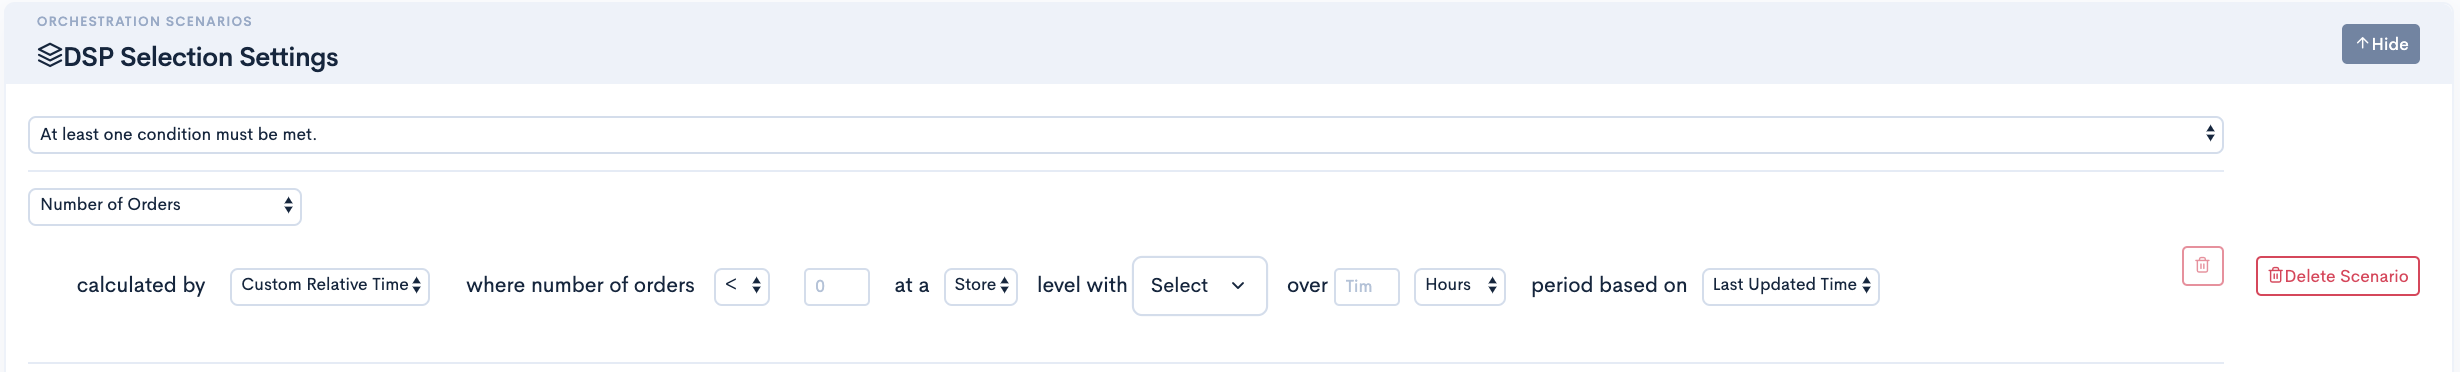Open the 'level with' Select dropdown
This screenshot has width=2460, height=372.
point(1200,286)
